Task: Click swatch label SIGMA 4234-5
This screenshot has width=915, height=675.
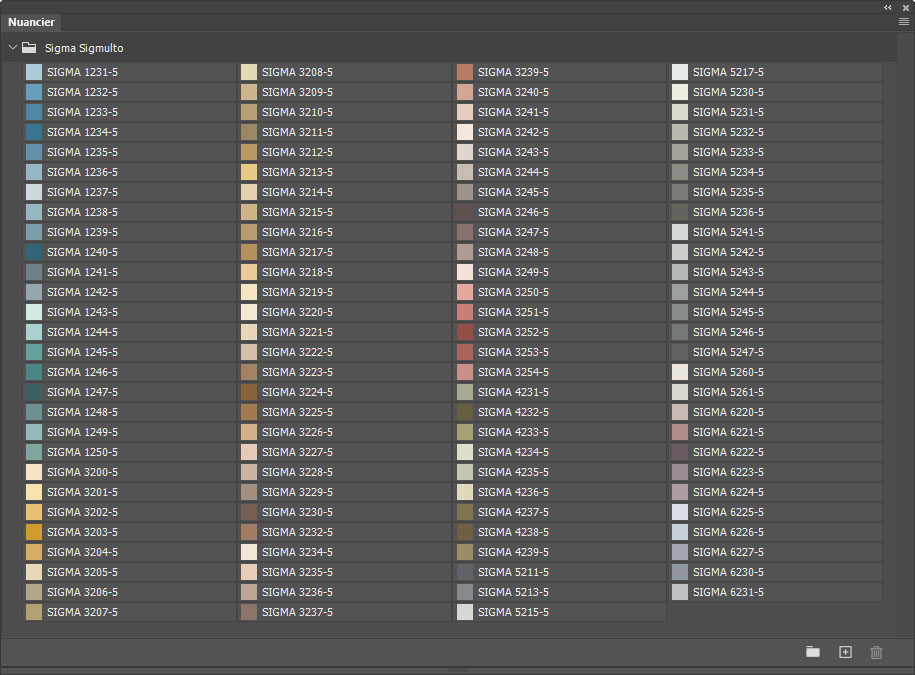Action: [x=513, y=452]
